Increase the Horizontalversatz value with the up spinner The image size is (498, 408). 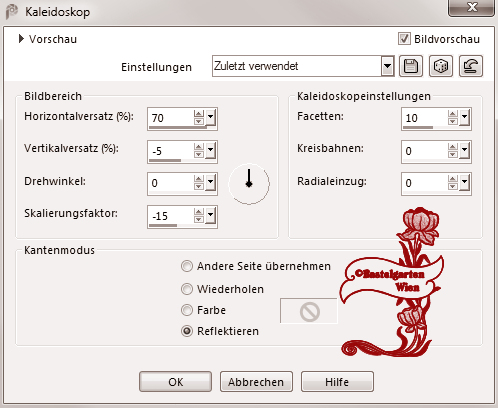point(199,114)
